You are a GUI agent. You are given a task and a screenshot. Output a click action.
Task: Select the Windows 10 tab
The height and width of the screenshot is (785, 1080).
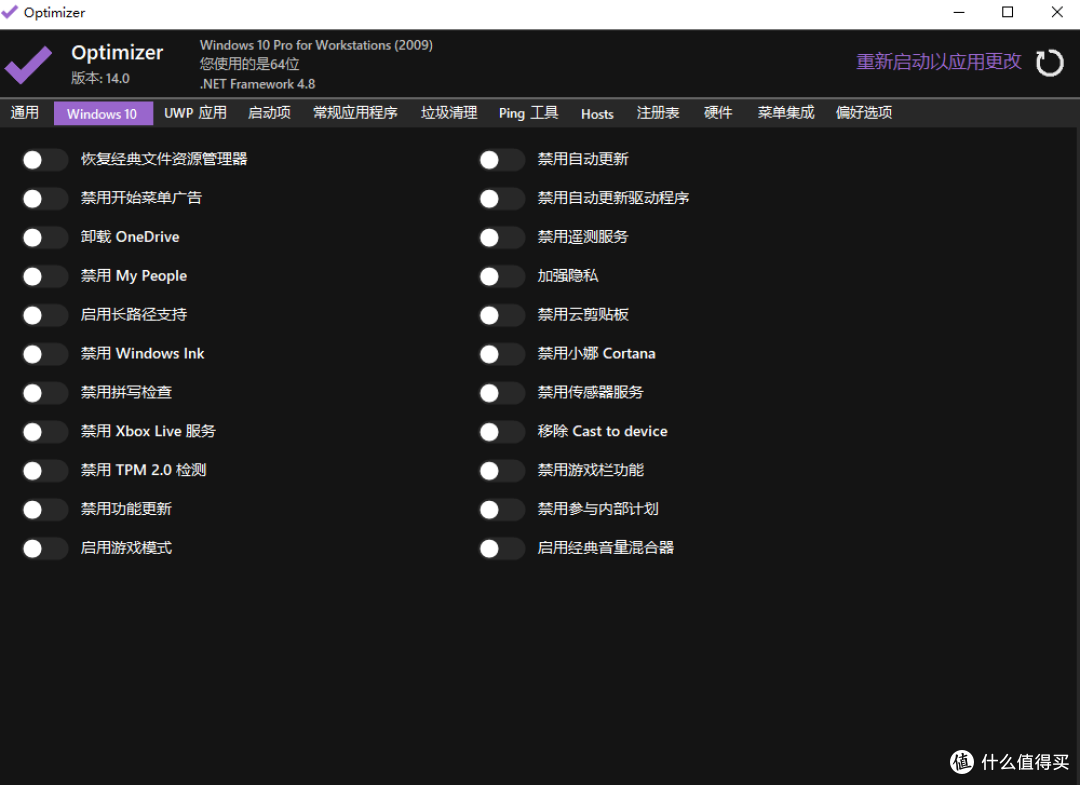[x=103, y=114]
